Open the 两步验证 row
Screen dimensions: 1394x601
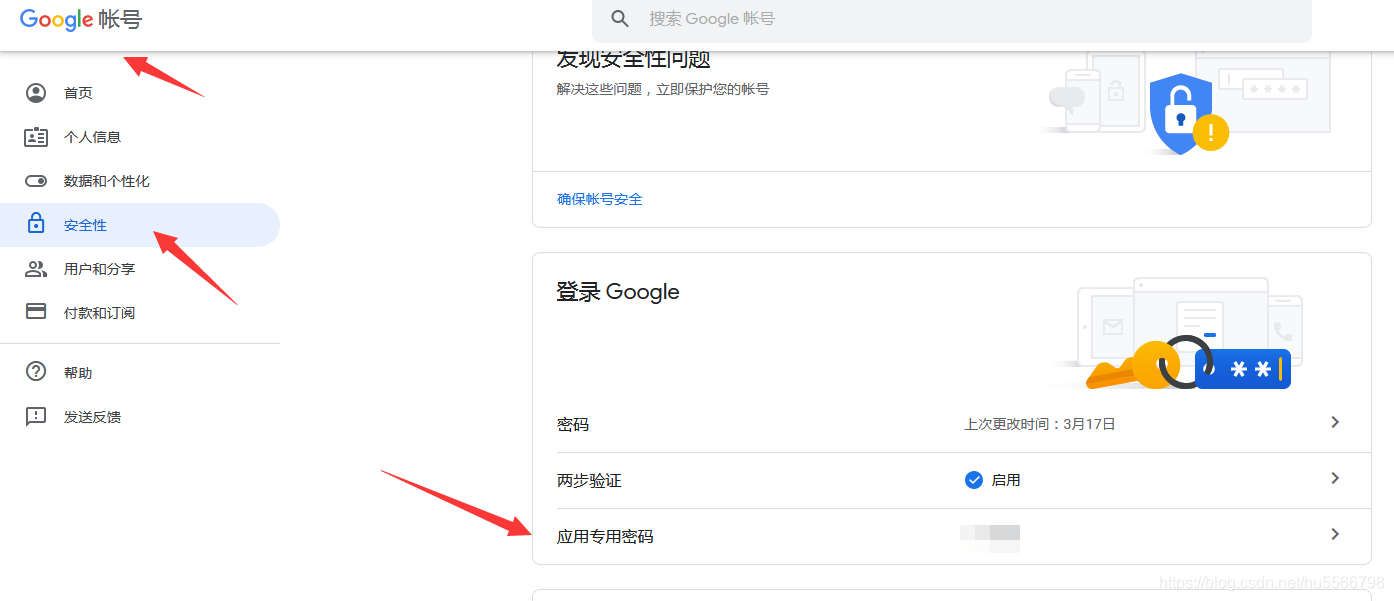[x=951, y=480]
